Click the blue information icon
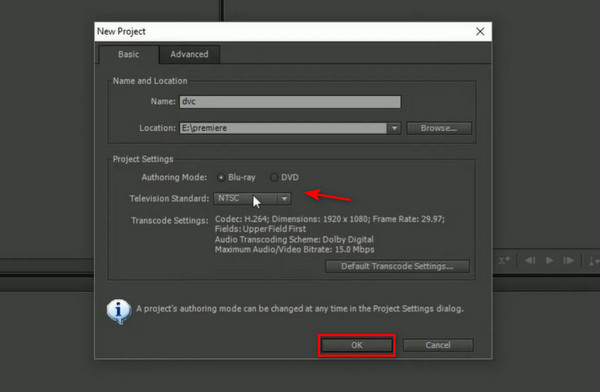The height and width of the screenshot is (392, 600). click(x=119, y=311)
